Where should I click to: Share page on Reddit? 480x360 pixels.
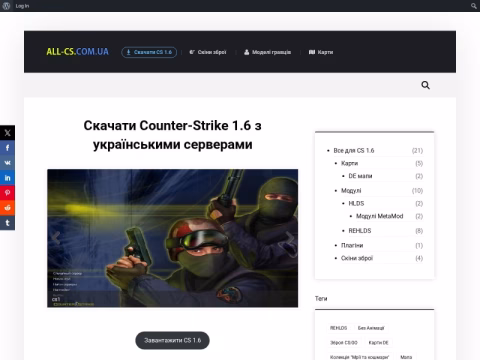tap(7, 208)
